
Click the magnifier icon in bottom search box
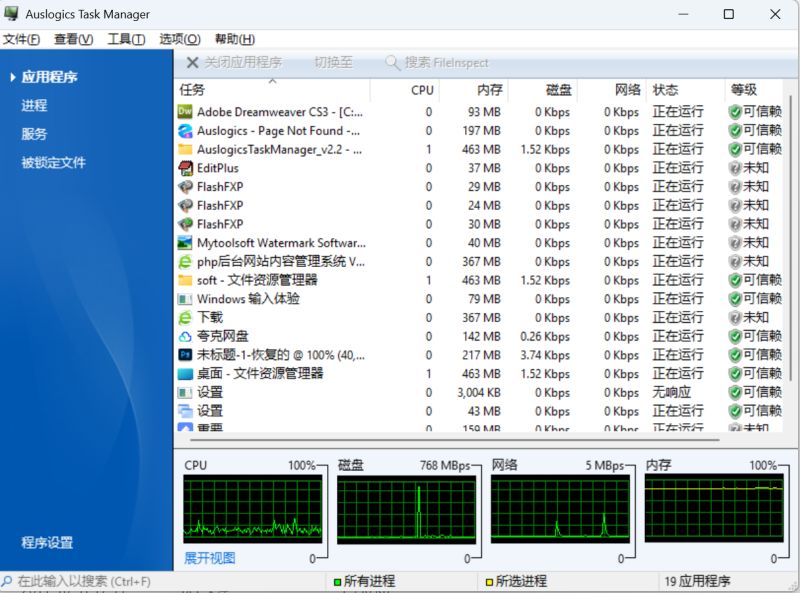(7, 581)
